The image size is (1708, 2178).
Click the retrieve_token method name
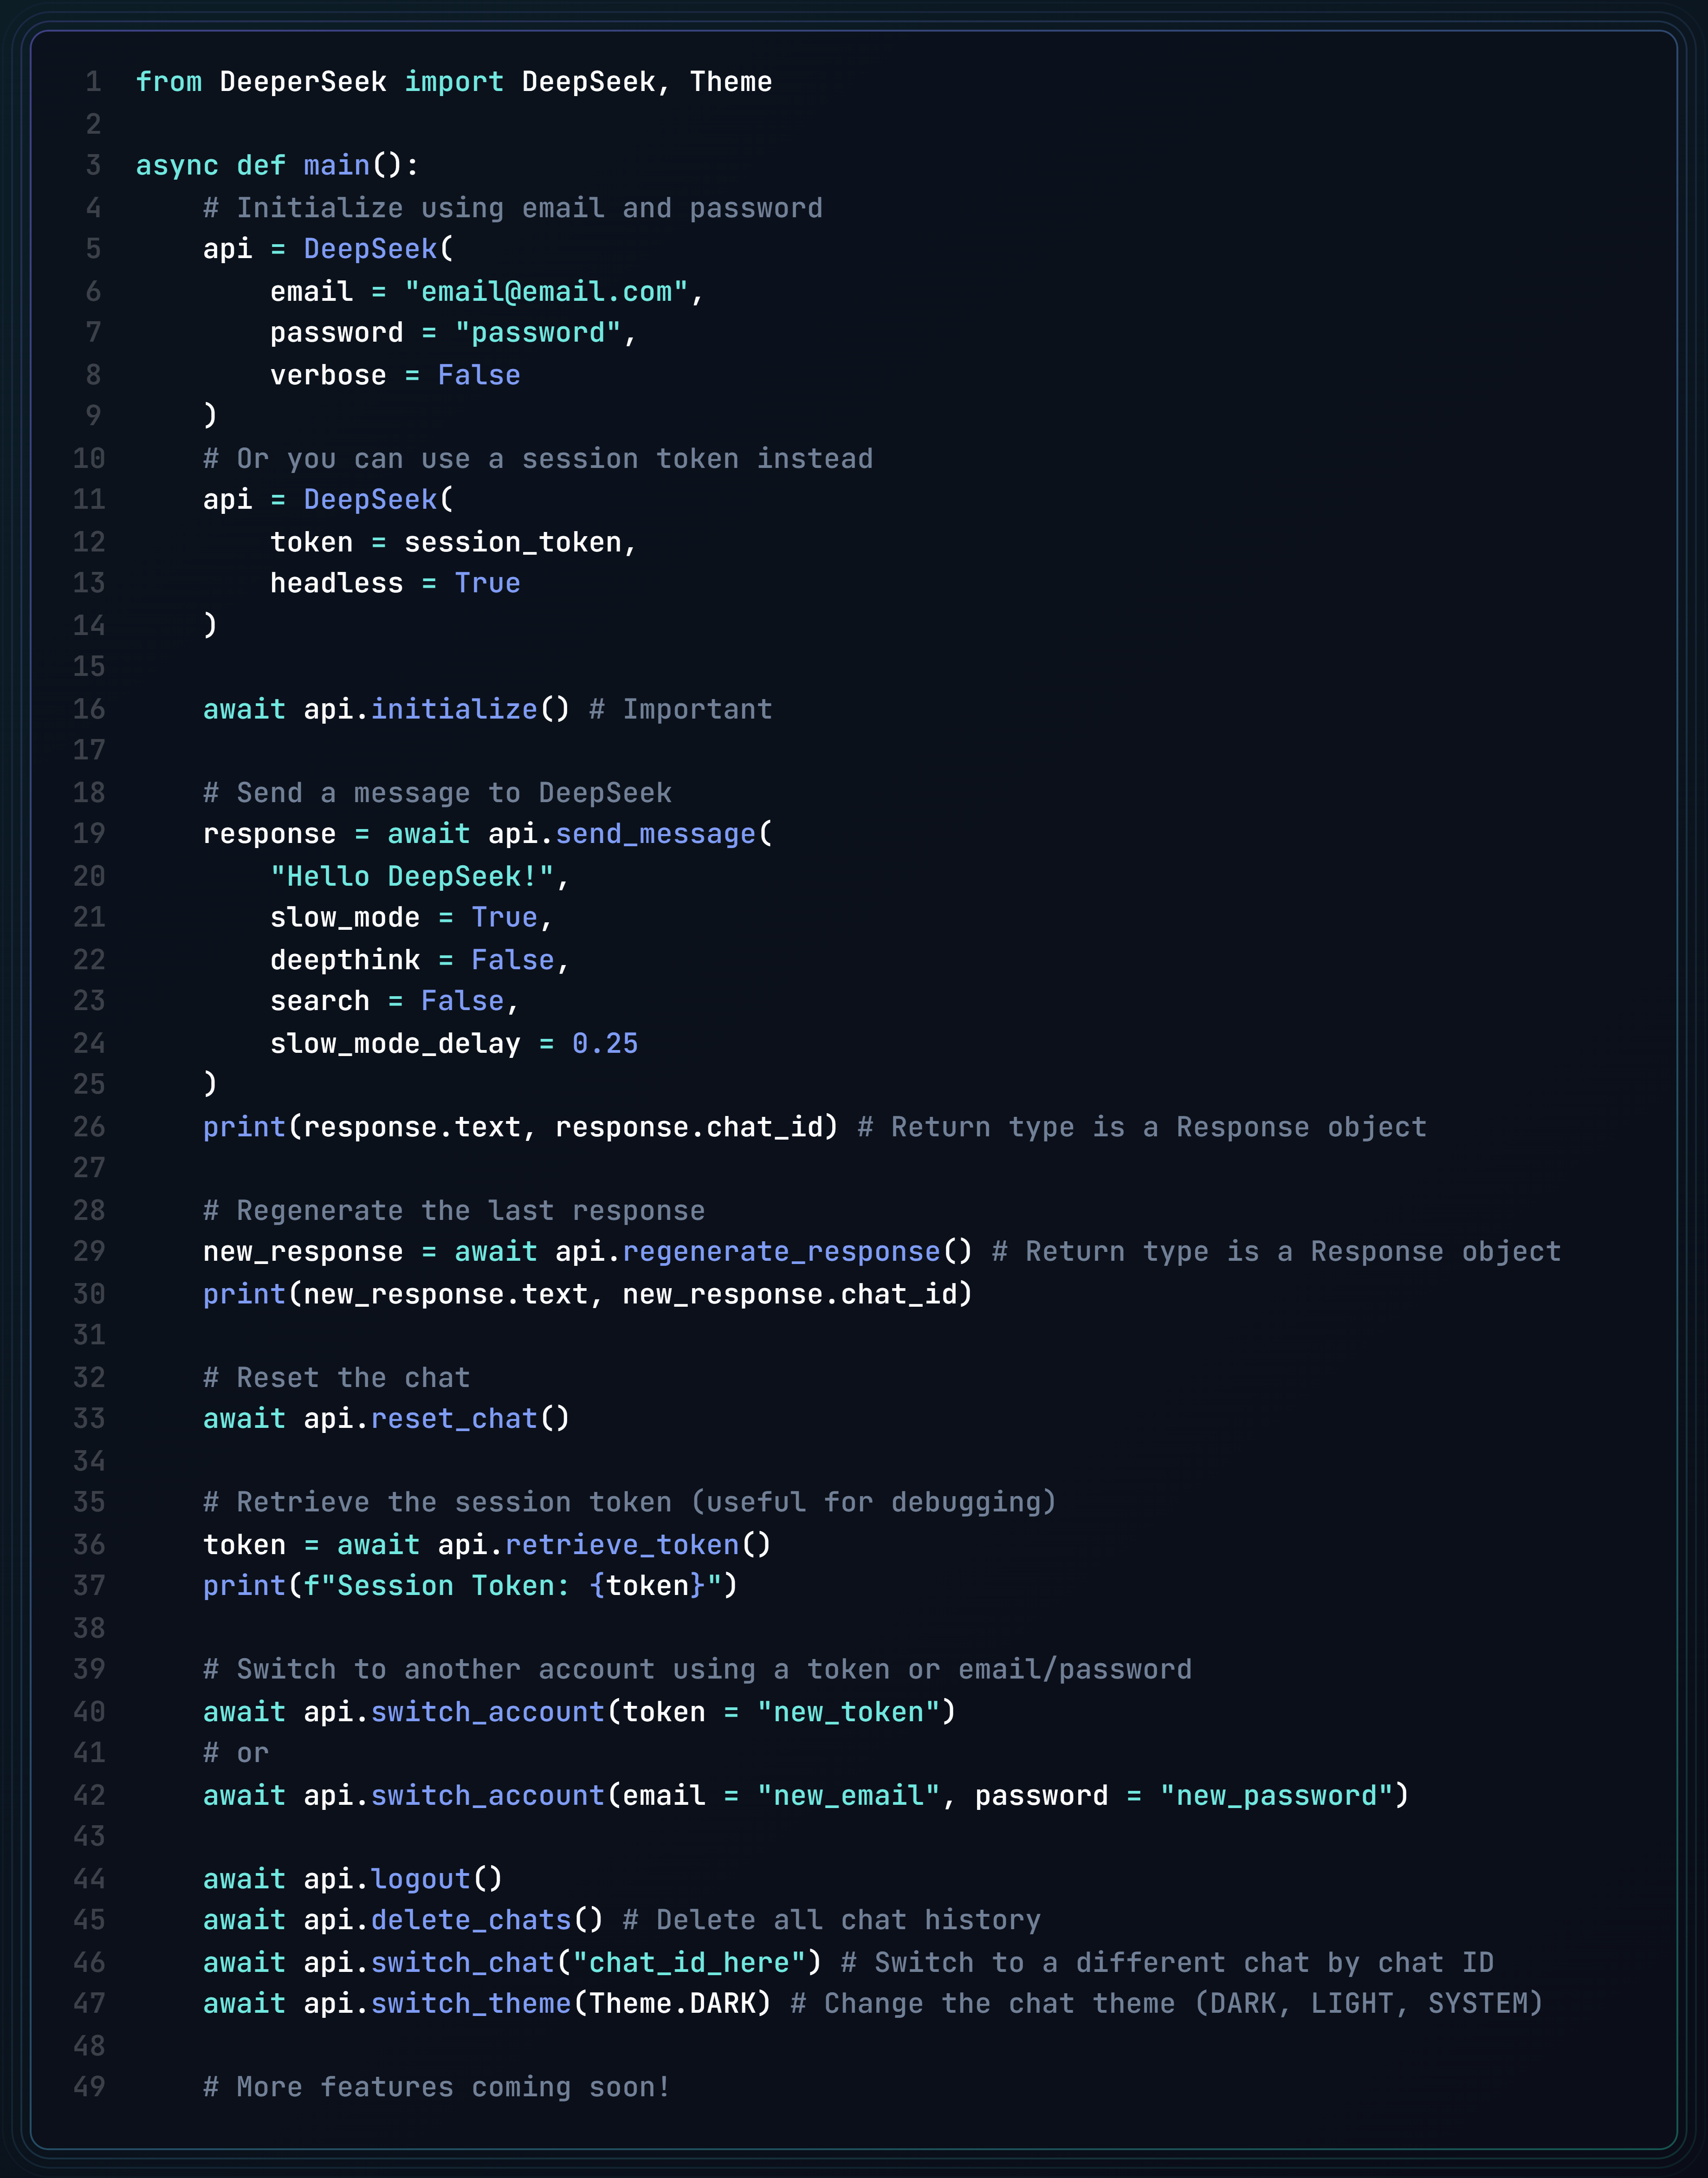622,1545
